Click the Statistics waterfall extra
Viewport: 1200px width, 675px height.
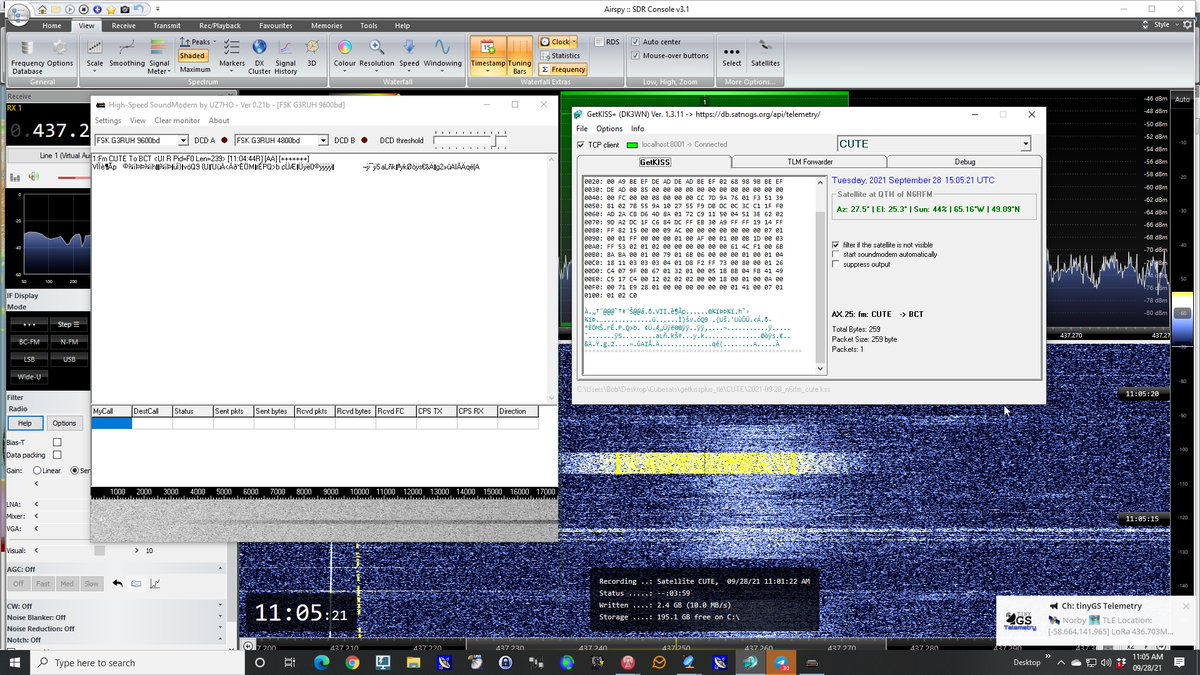[x=560, y=56]
